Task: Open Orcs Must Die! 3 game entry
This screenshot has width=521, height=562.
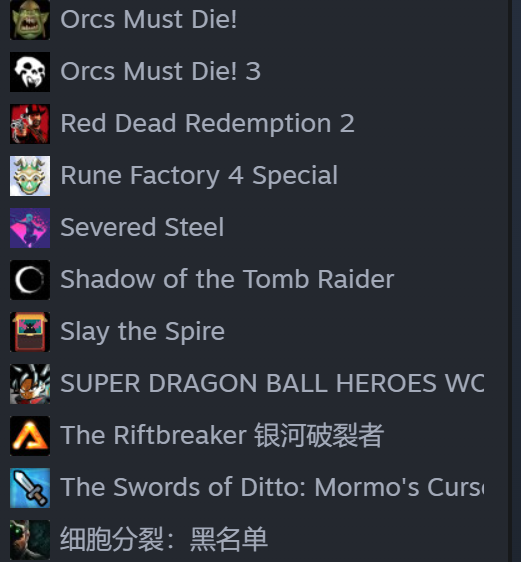Action: 160,71
